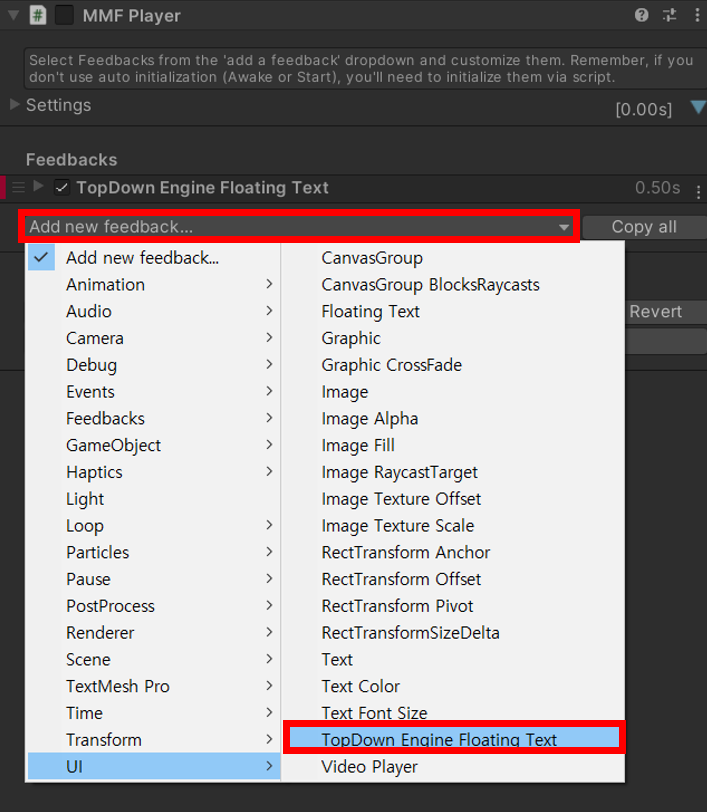Expand the Particles submenu
This screenshot has width=707, height=812.
[154, 553]
